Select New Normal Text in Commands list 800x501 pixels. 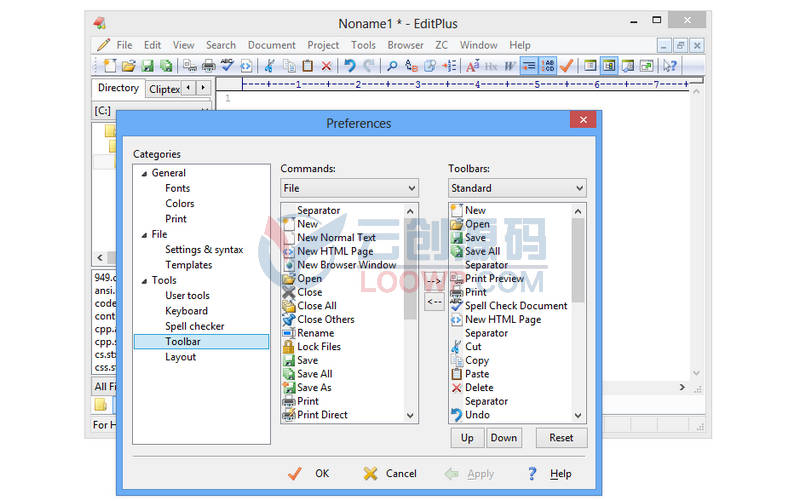[x=336, y=238]
